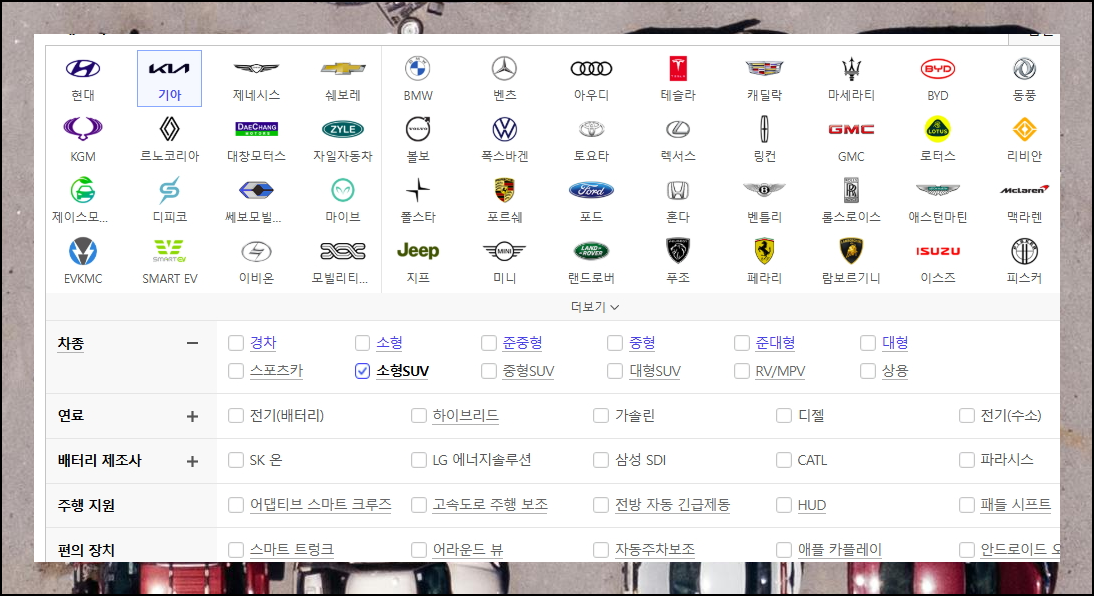Viewport: 1094px width, 596px height.
Task: Choose the Volvo (볼보) brand logo
Action: [x=418, y=129]
